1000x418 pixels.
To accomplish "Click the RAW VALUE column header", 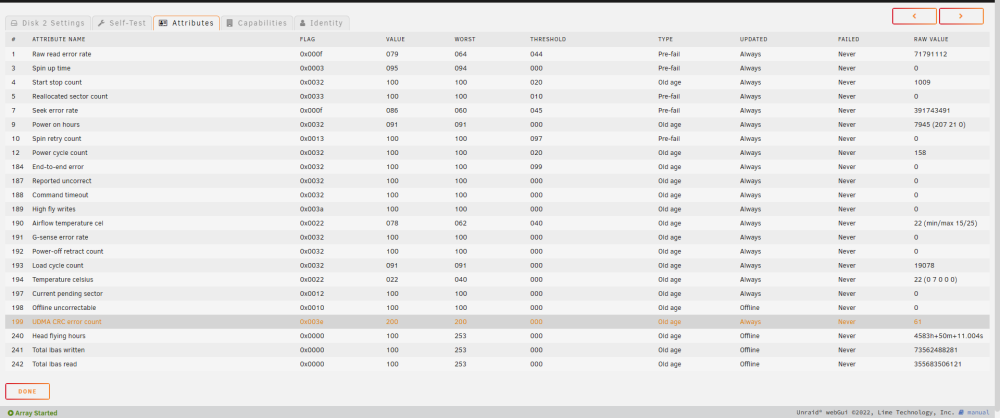I will (x=930, y=40).
